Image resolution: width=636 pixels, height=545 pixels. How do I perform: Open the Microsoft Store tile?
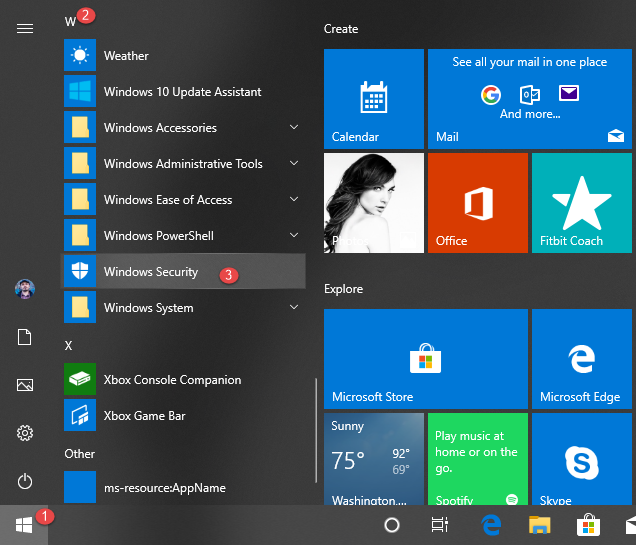point(426,359)
